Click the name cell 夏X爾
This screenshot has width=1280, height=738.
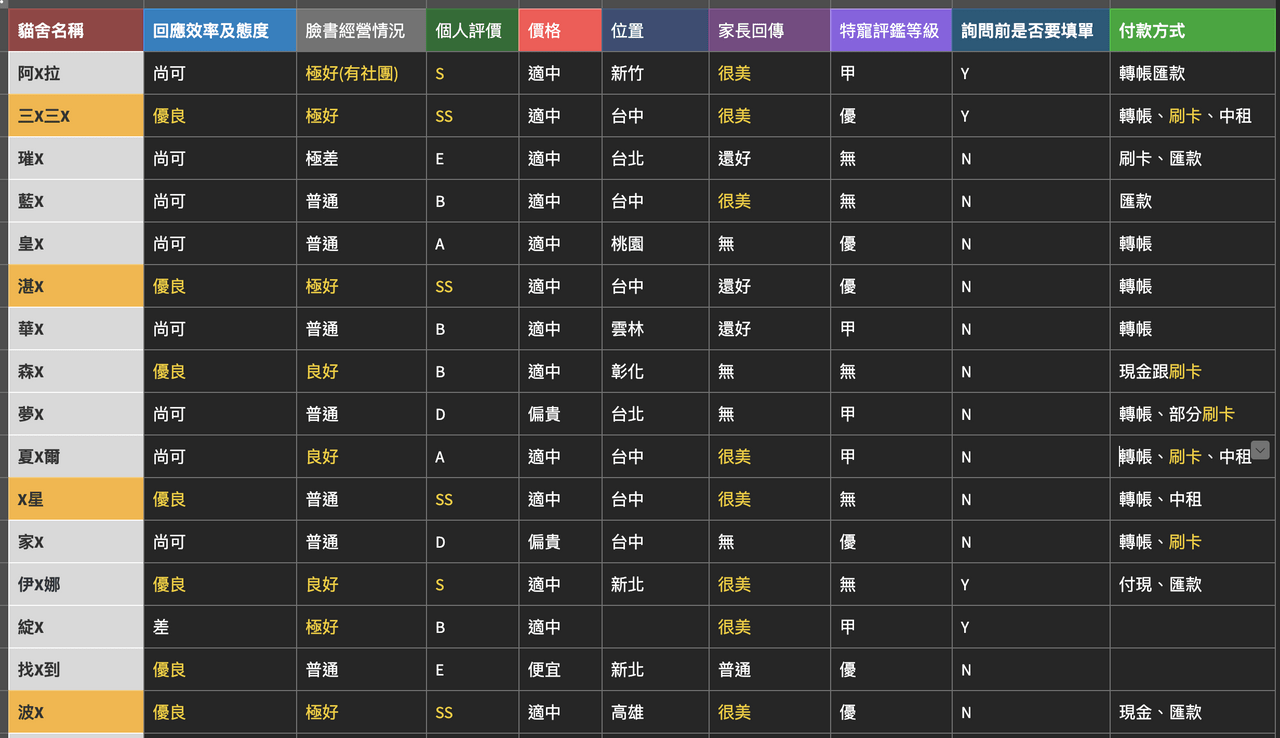point(76,457)
